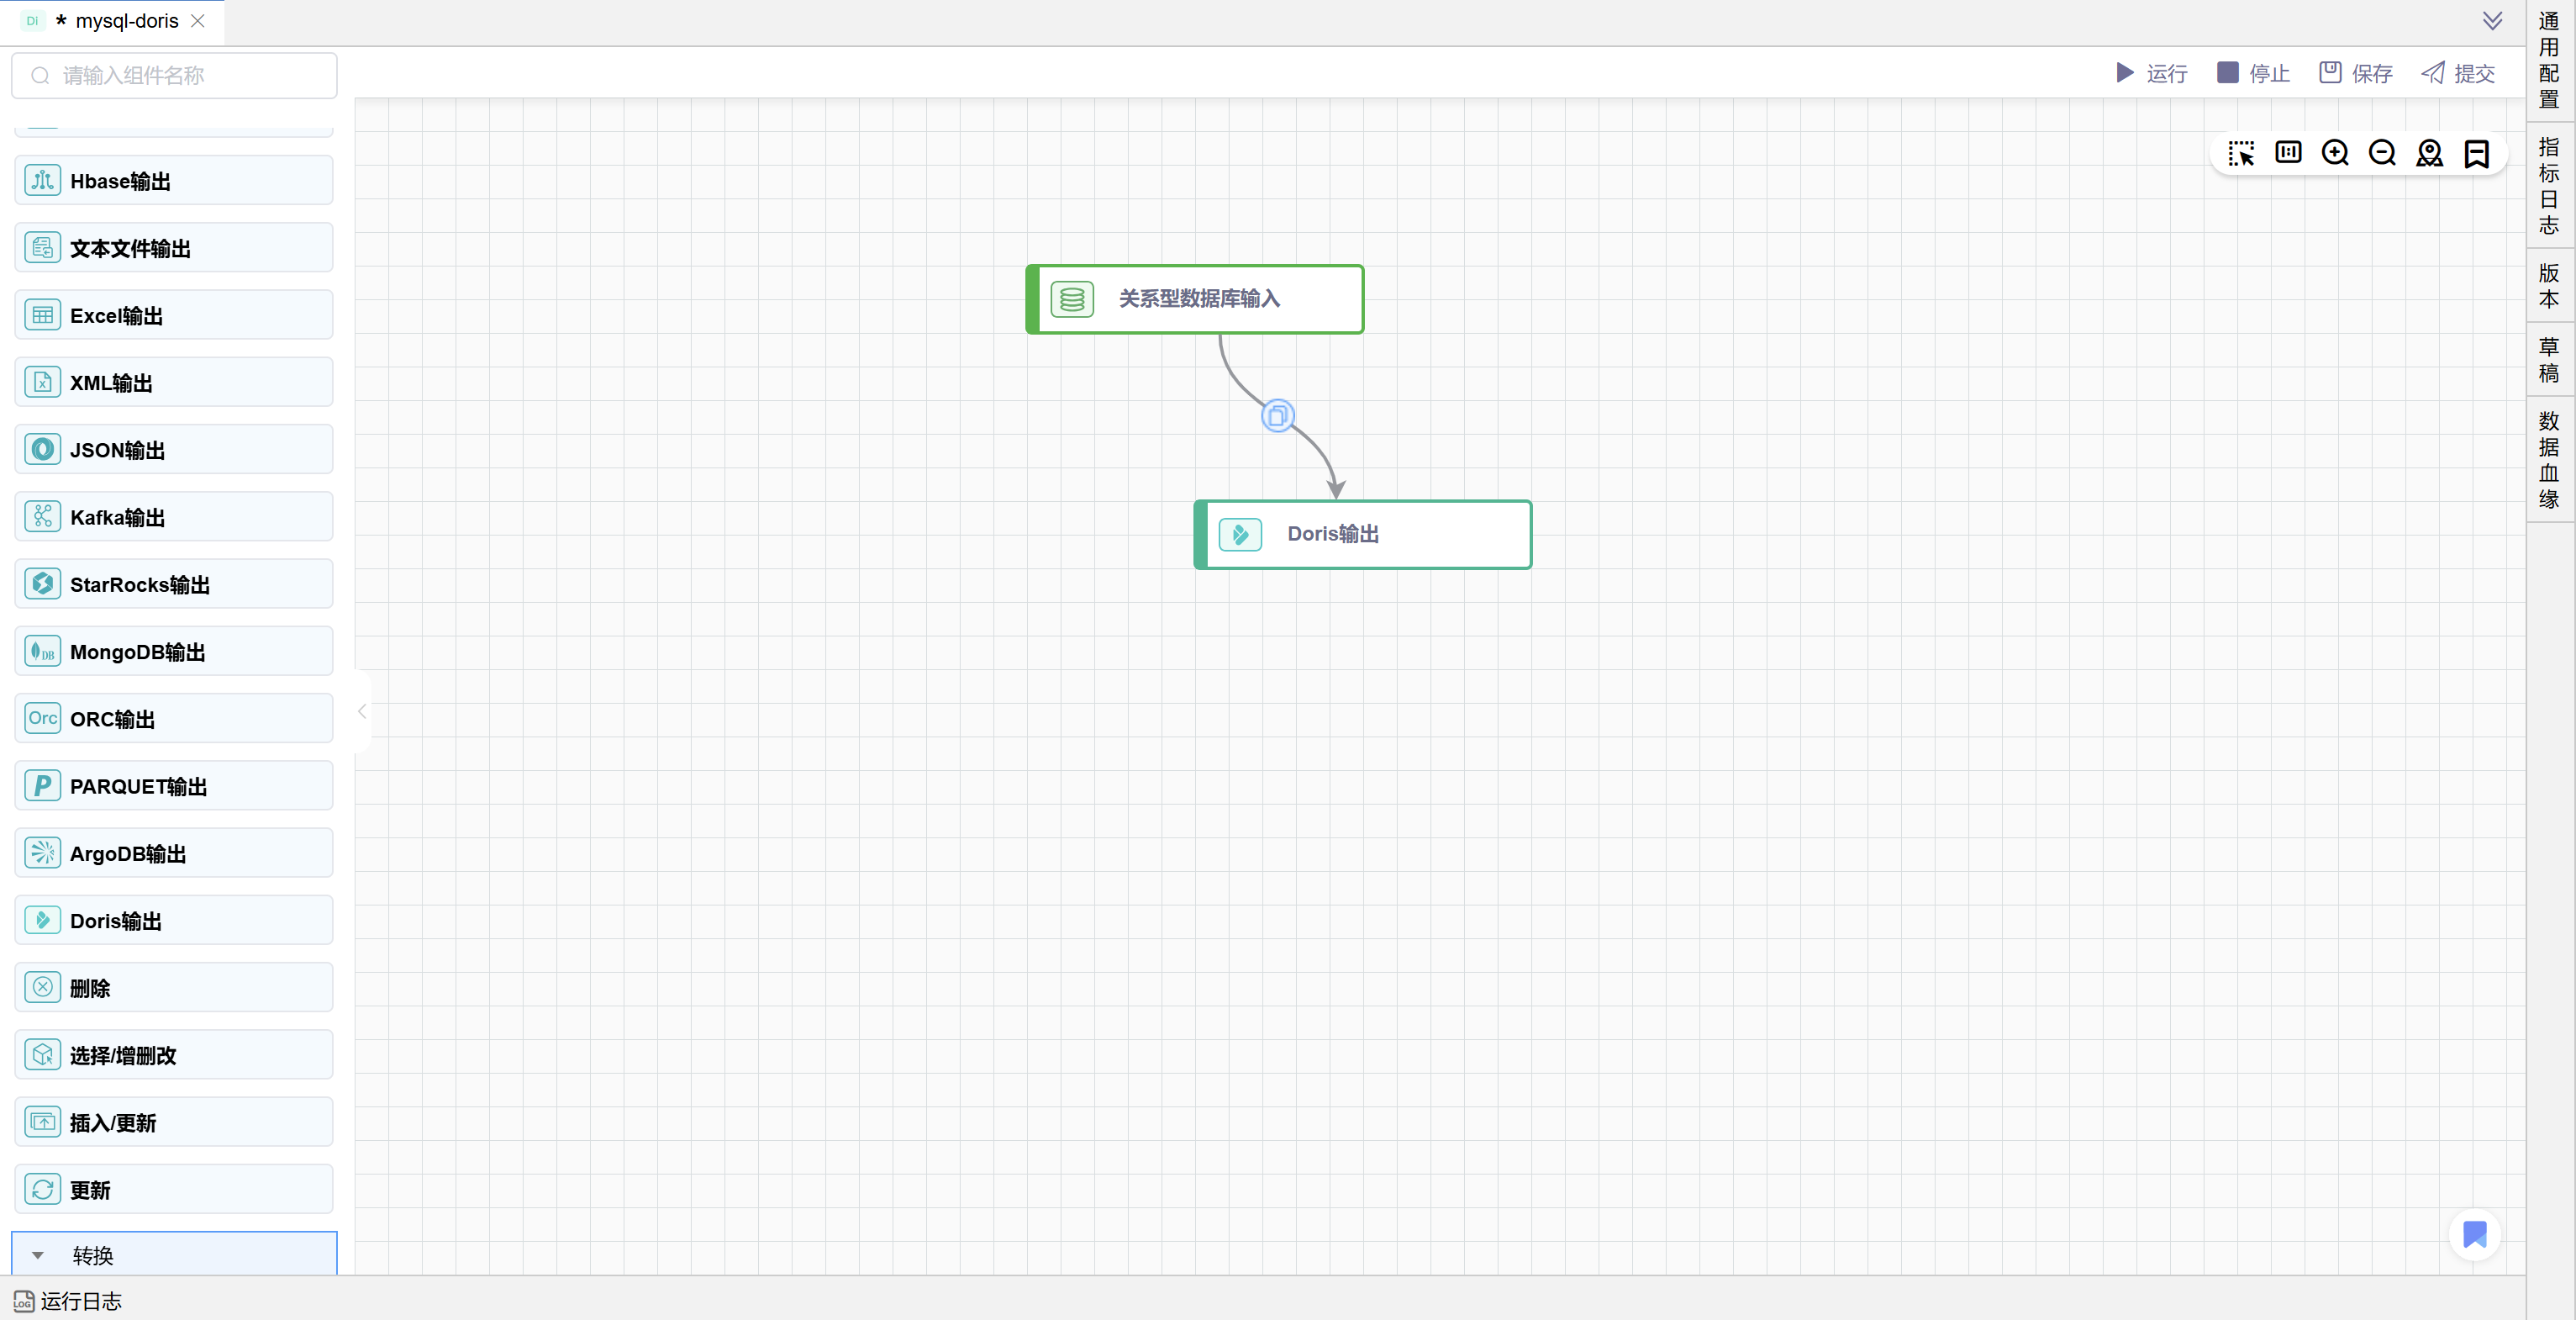Click the 运行 button
This screenshot has height=1320, width=2576.
(x=2151, y=73)
